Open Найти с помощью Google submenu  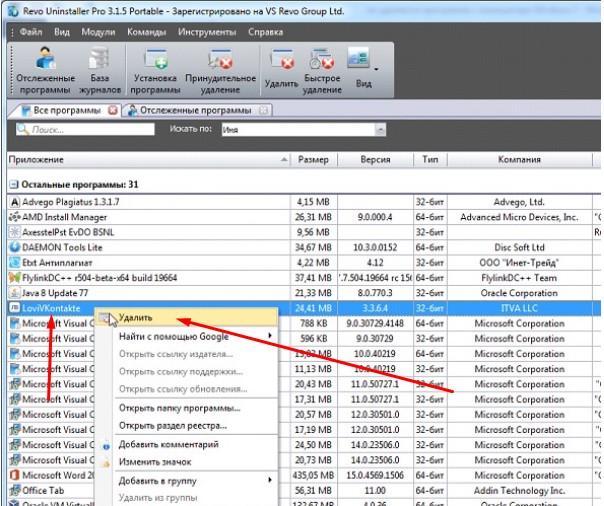186,337
